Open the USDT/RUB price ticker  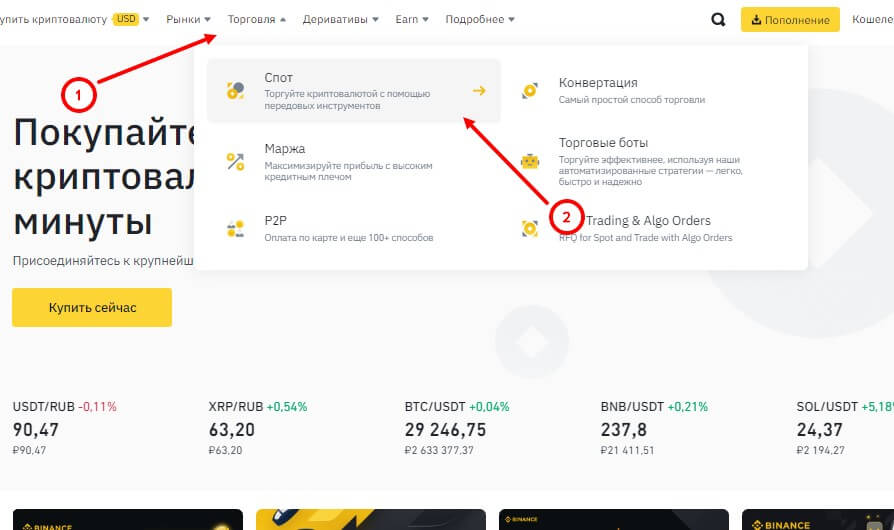[64, 428]
